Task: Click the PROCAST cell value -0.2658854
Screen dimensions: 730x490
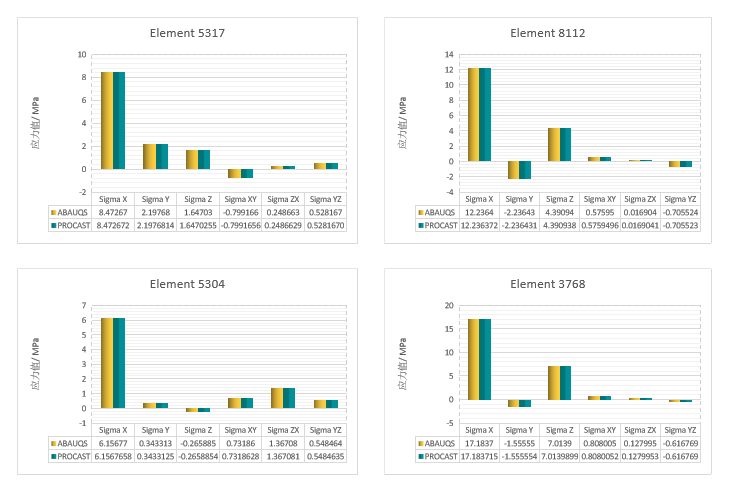Action: coord(198,456)
